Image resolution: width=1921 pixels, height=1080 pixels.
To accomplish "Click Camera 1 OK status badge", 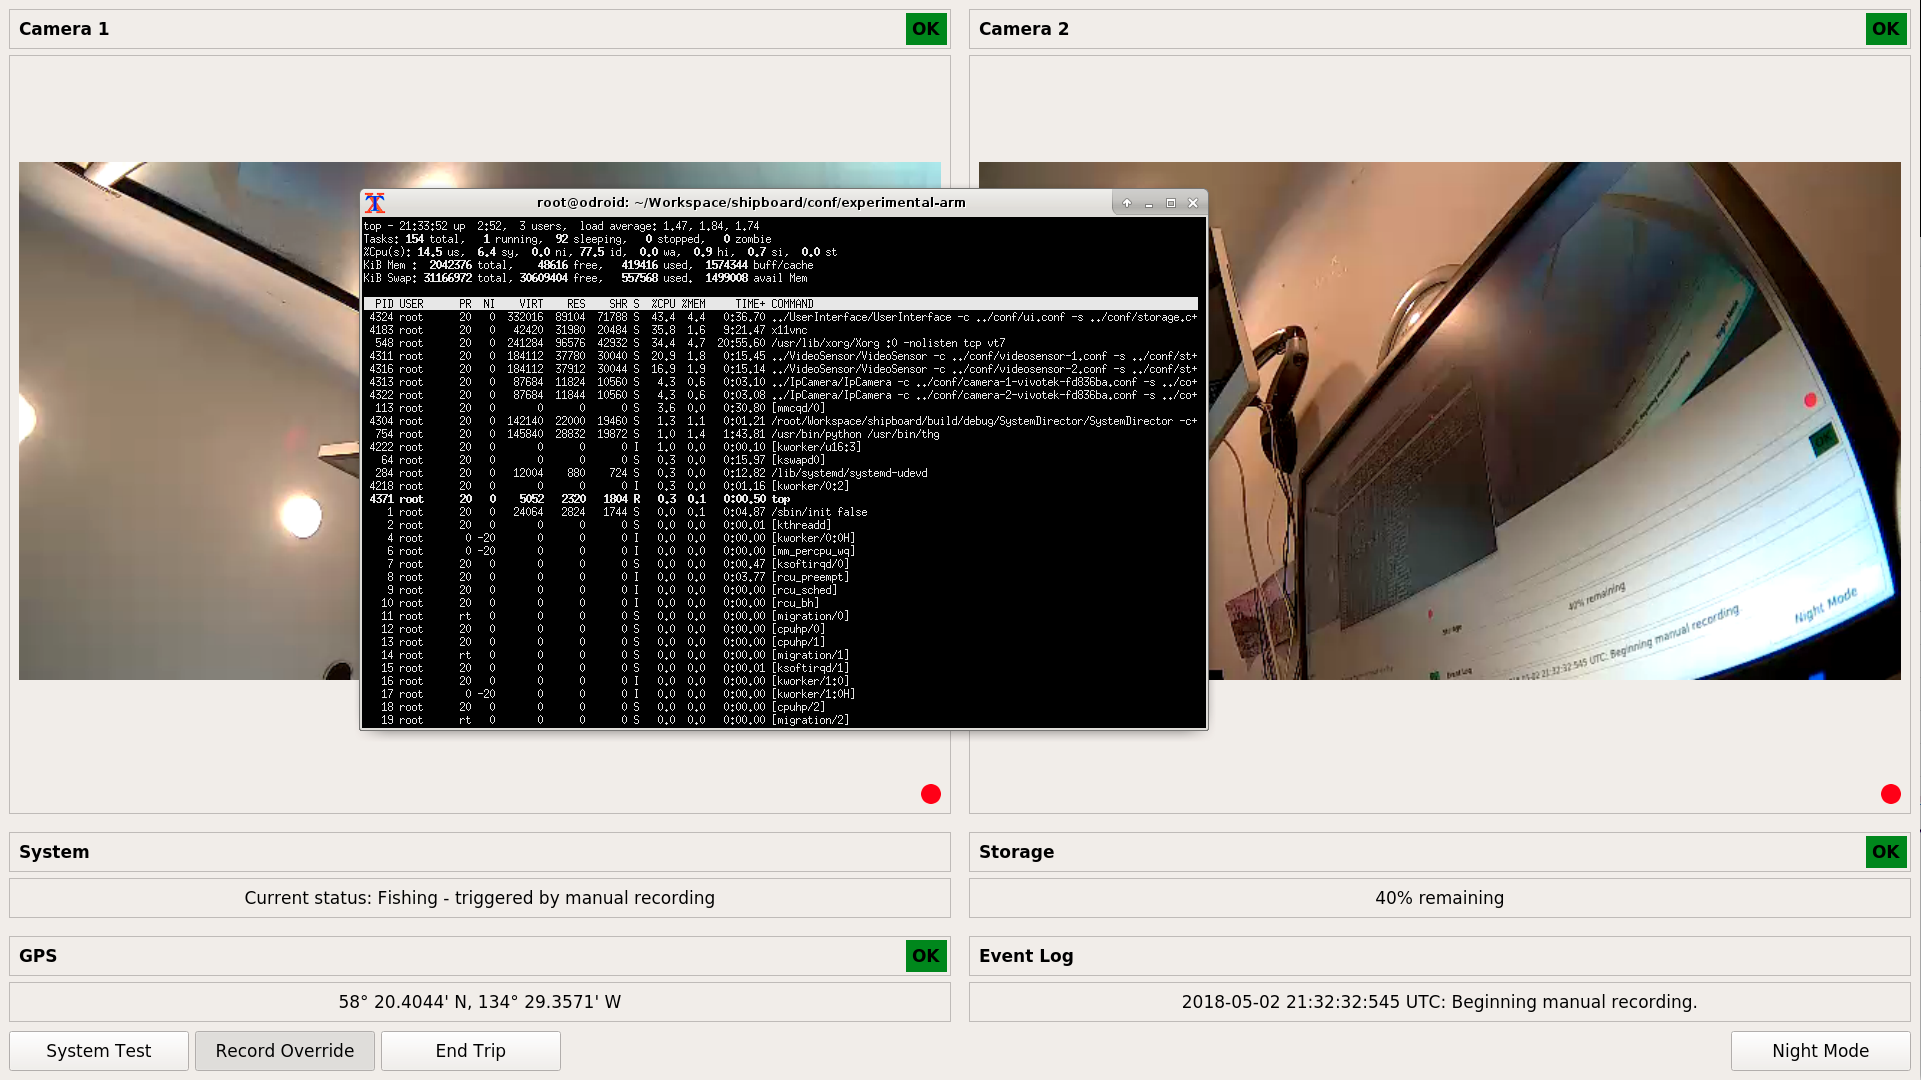I will [926, 29].
